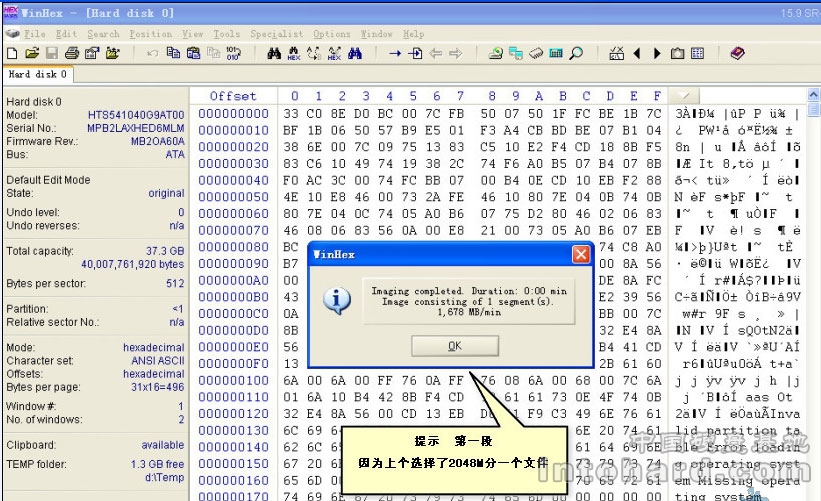The image size is (821, 501).
Task: Click the Clone disk icon
Action: (516, 53)
